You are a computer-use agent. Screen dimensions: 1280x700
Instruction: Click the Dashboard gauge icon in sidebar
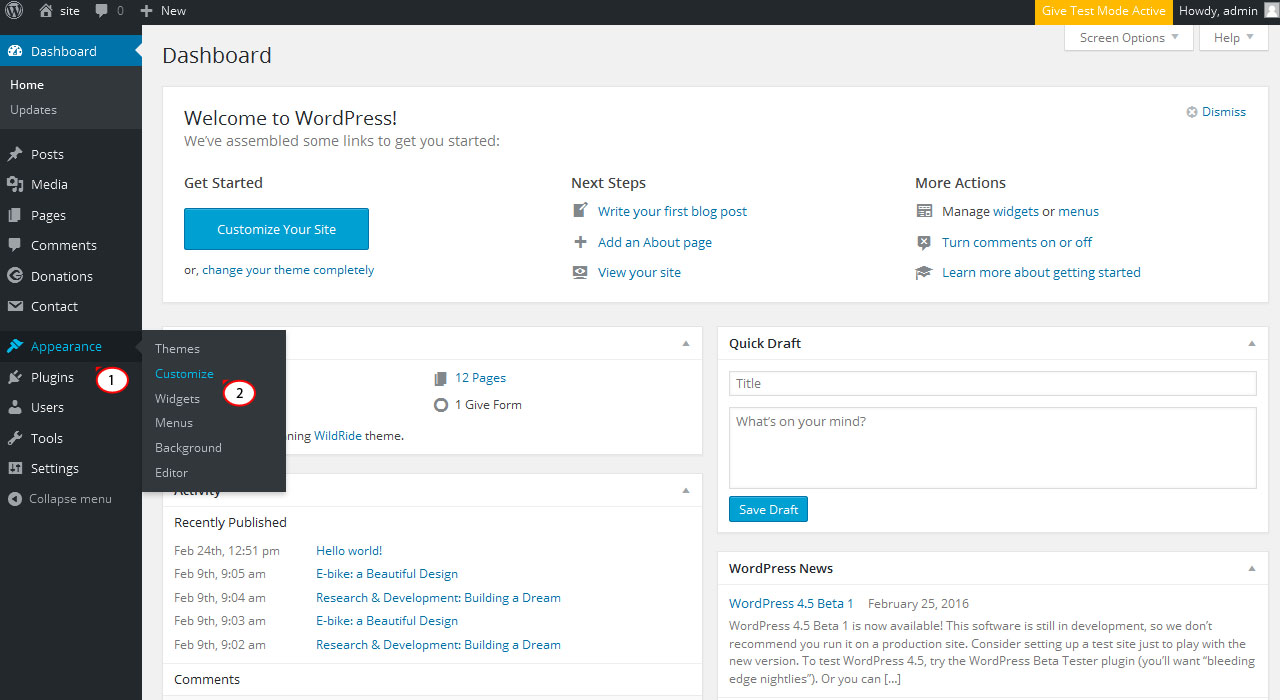pos(15,51)
